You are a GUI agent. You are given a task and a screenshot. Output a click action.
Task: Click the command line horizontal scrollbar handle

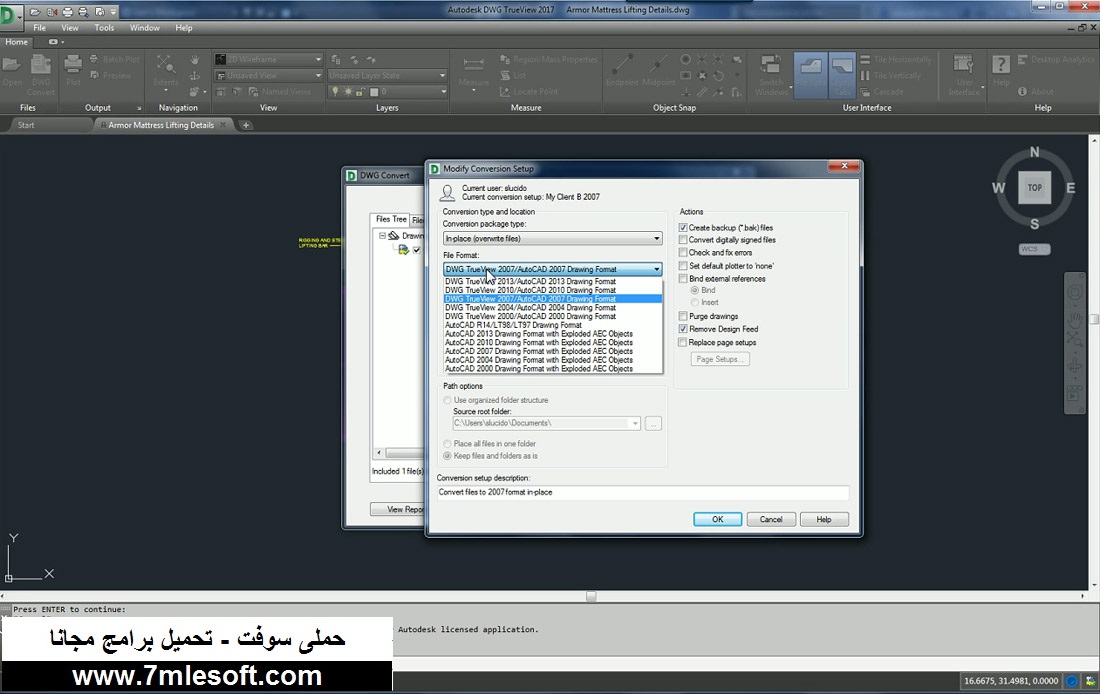[591, 596]
